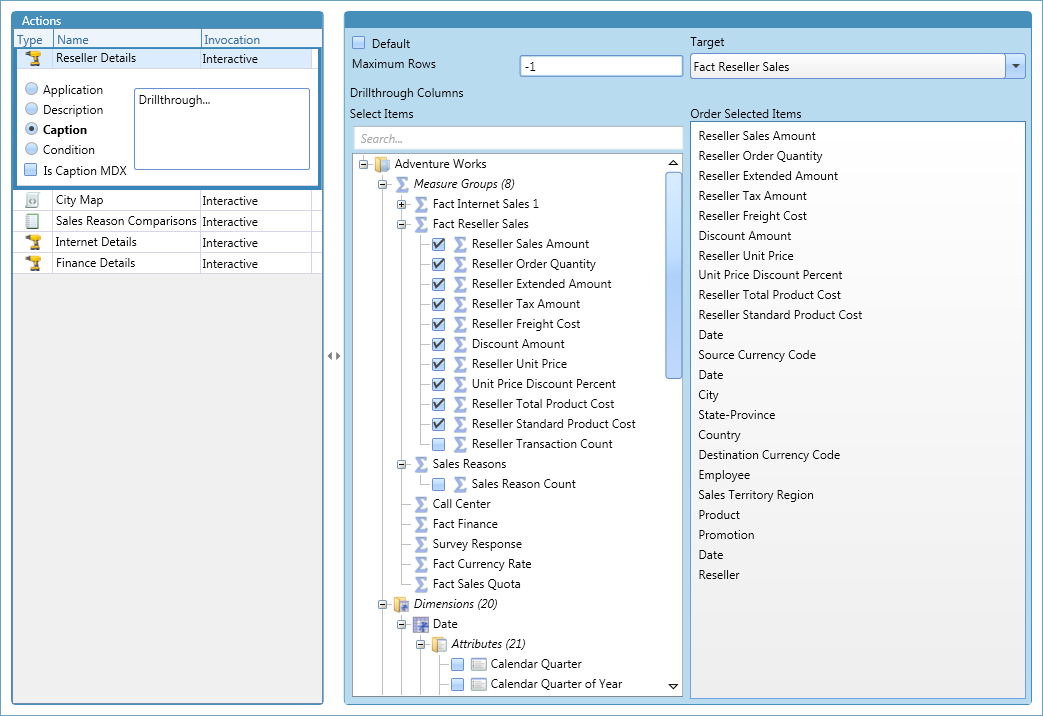
Task: Click the Calendar Quarter attribute icon
Action: point(478,664)
